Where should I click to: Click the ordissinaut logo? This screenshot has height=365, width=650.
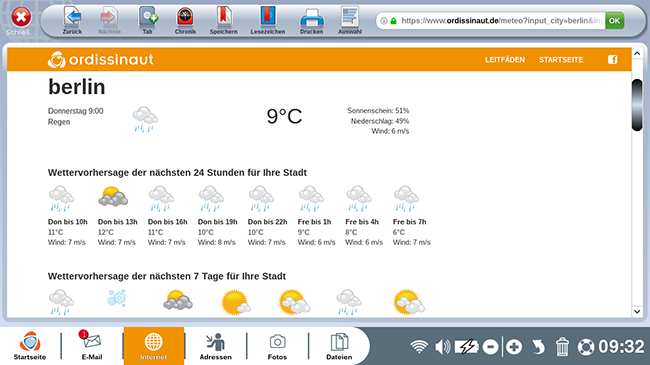pos(101,60)
